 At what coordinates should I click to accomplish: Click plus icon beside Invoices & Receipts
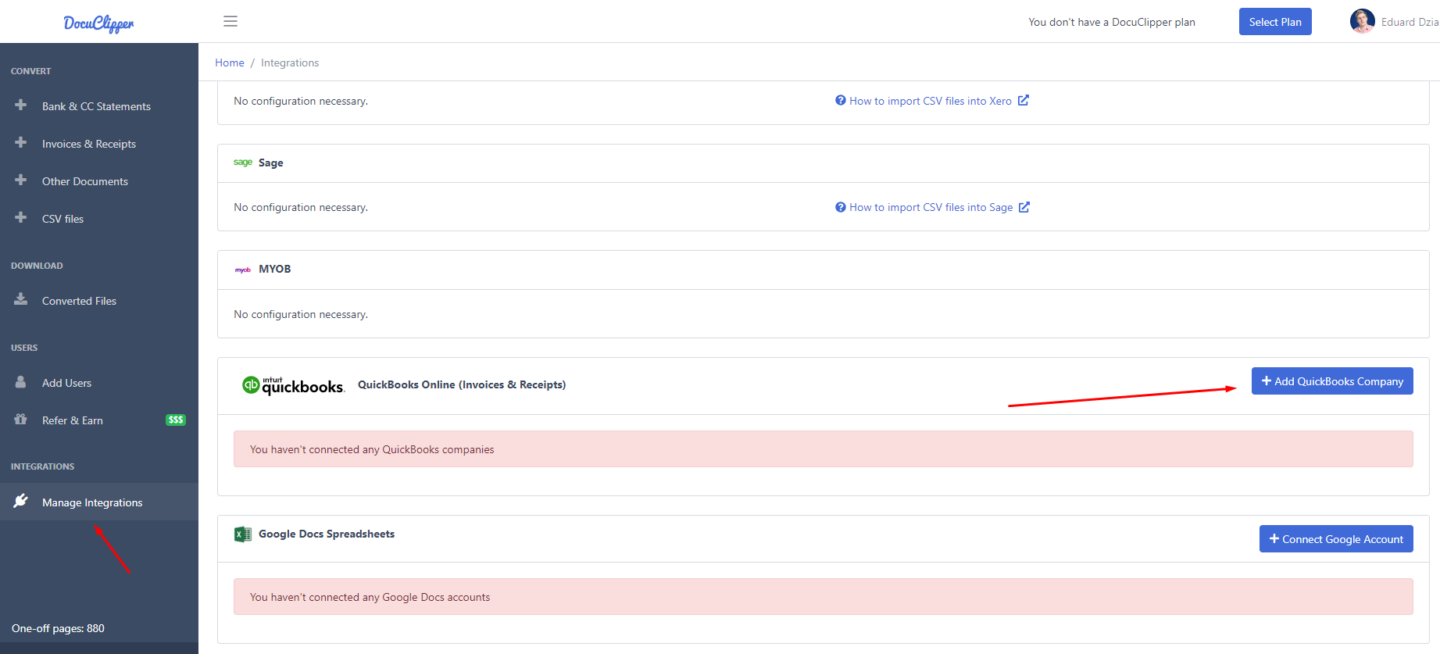point(21,143)
